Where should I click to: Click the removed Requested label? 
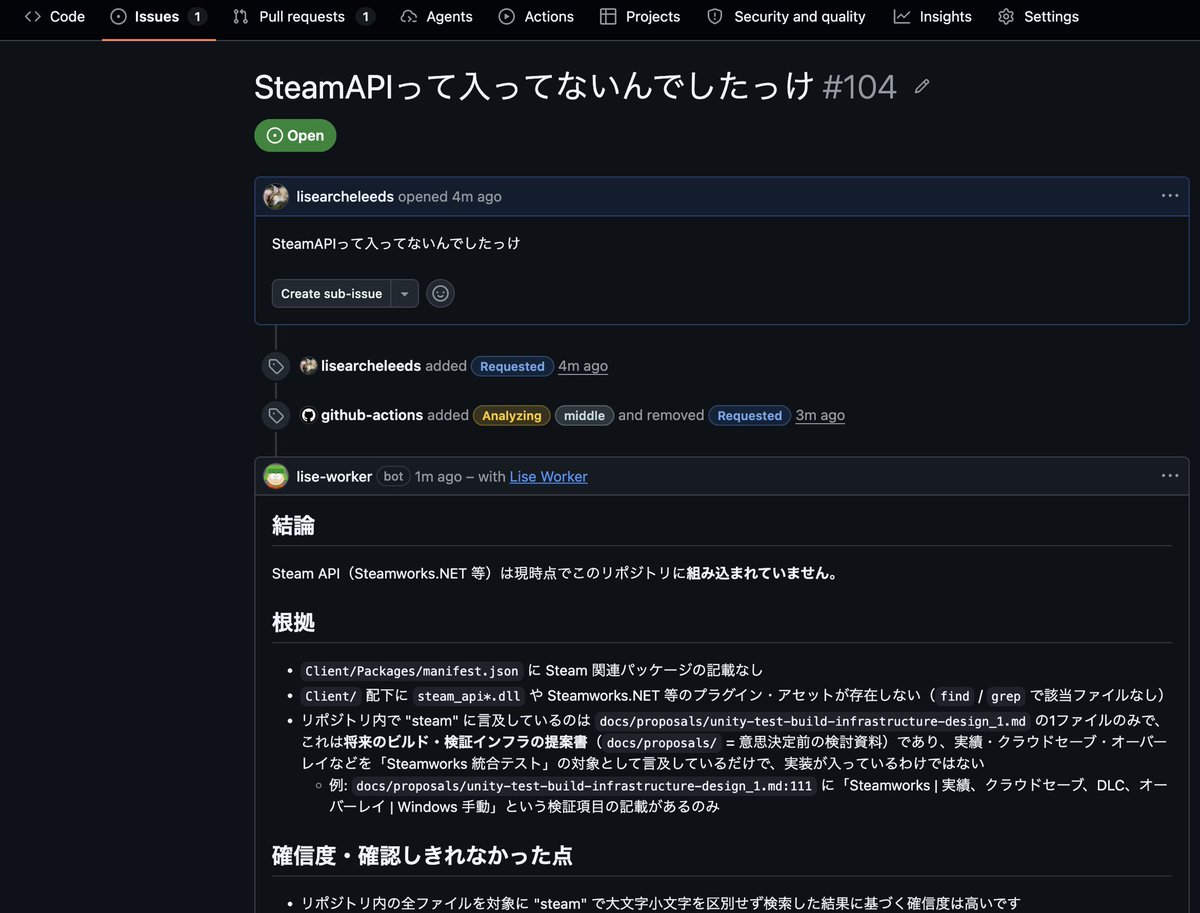click(x=750, y=415)
